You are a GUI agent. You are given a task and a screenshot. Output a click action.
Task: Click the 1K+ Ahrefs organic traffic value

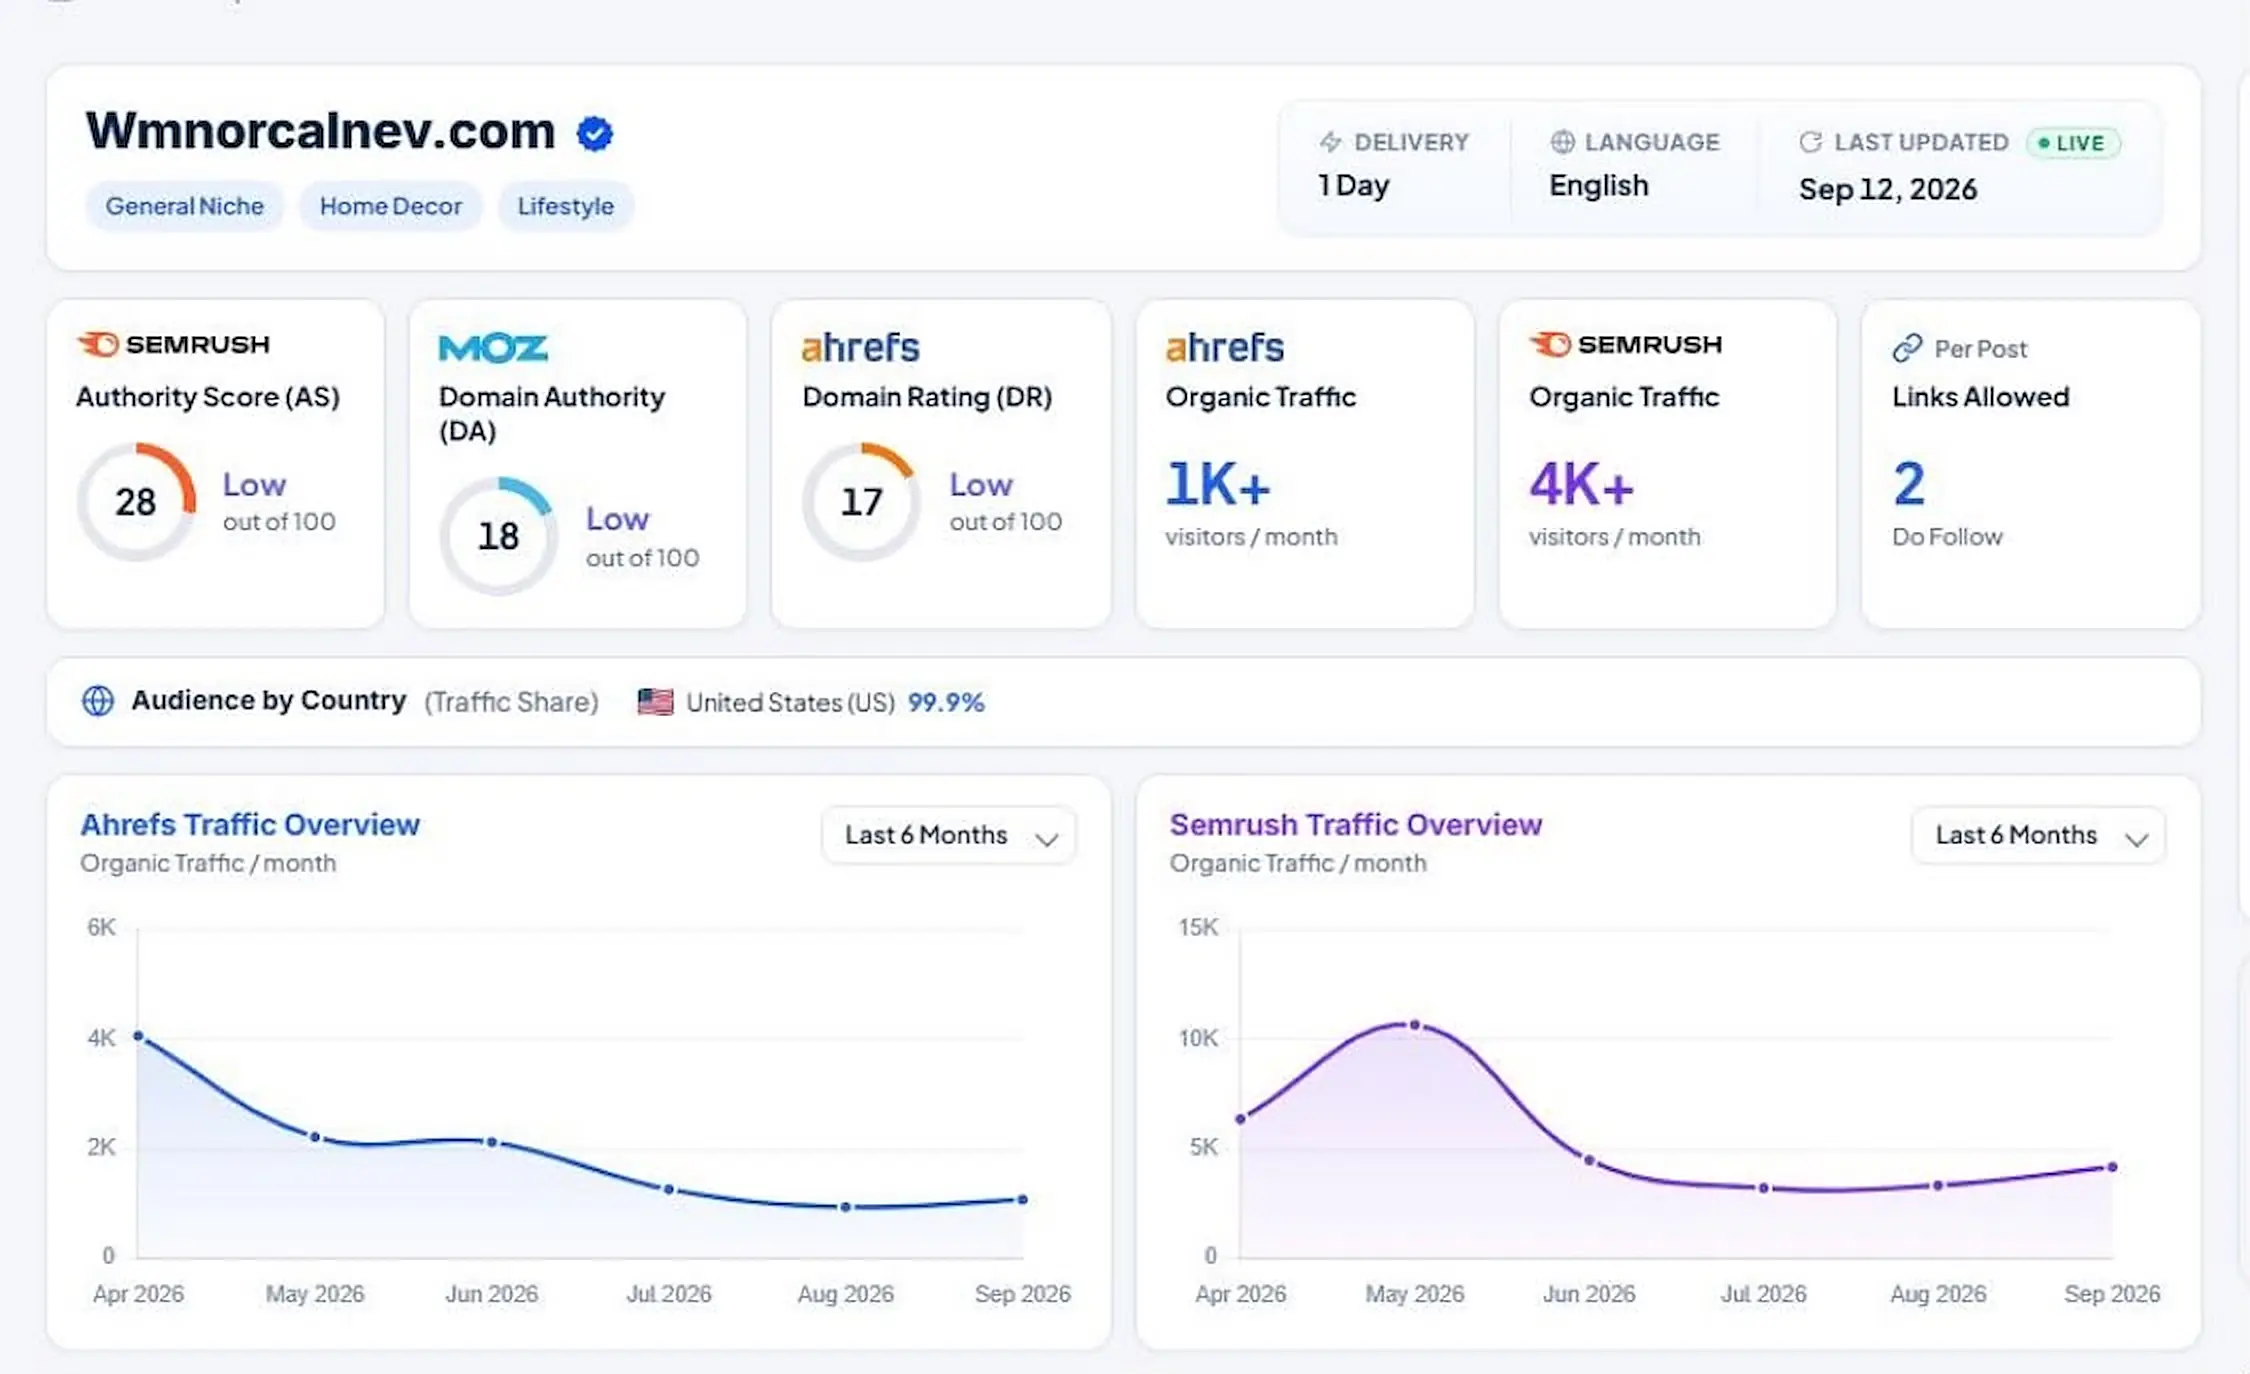coord(1217,485)
